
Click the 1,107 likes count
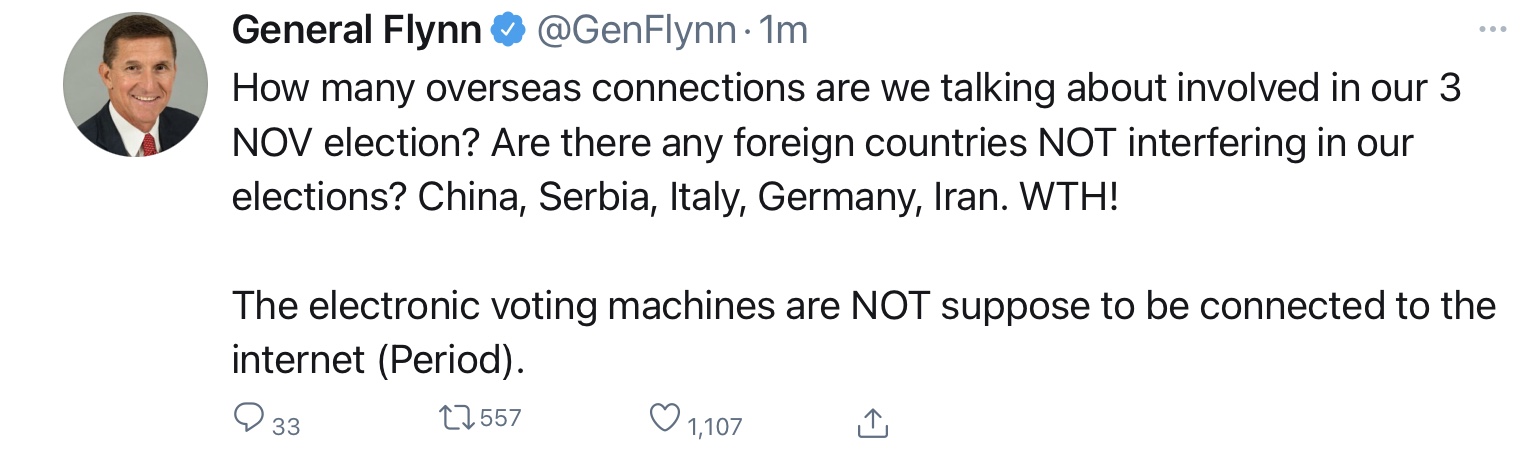click(x=714, y=427)
